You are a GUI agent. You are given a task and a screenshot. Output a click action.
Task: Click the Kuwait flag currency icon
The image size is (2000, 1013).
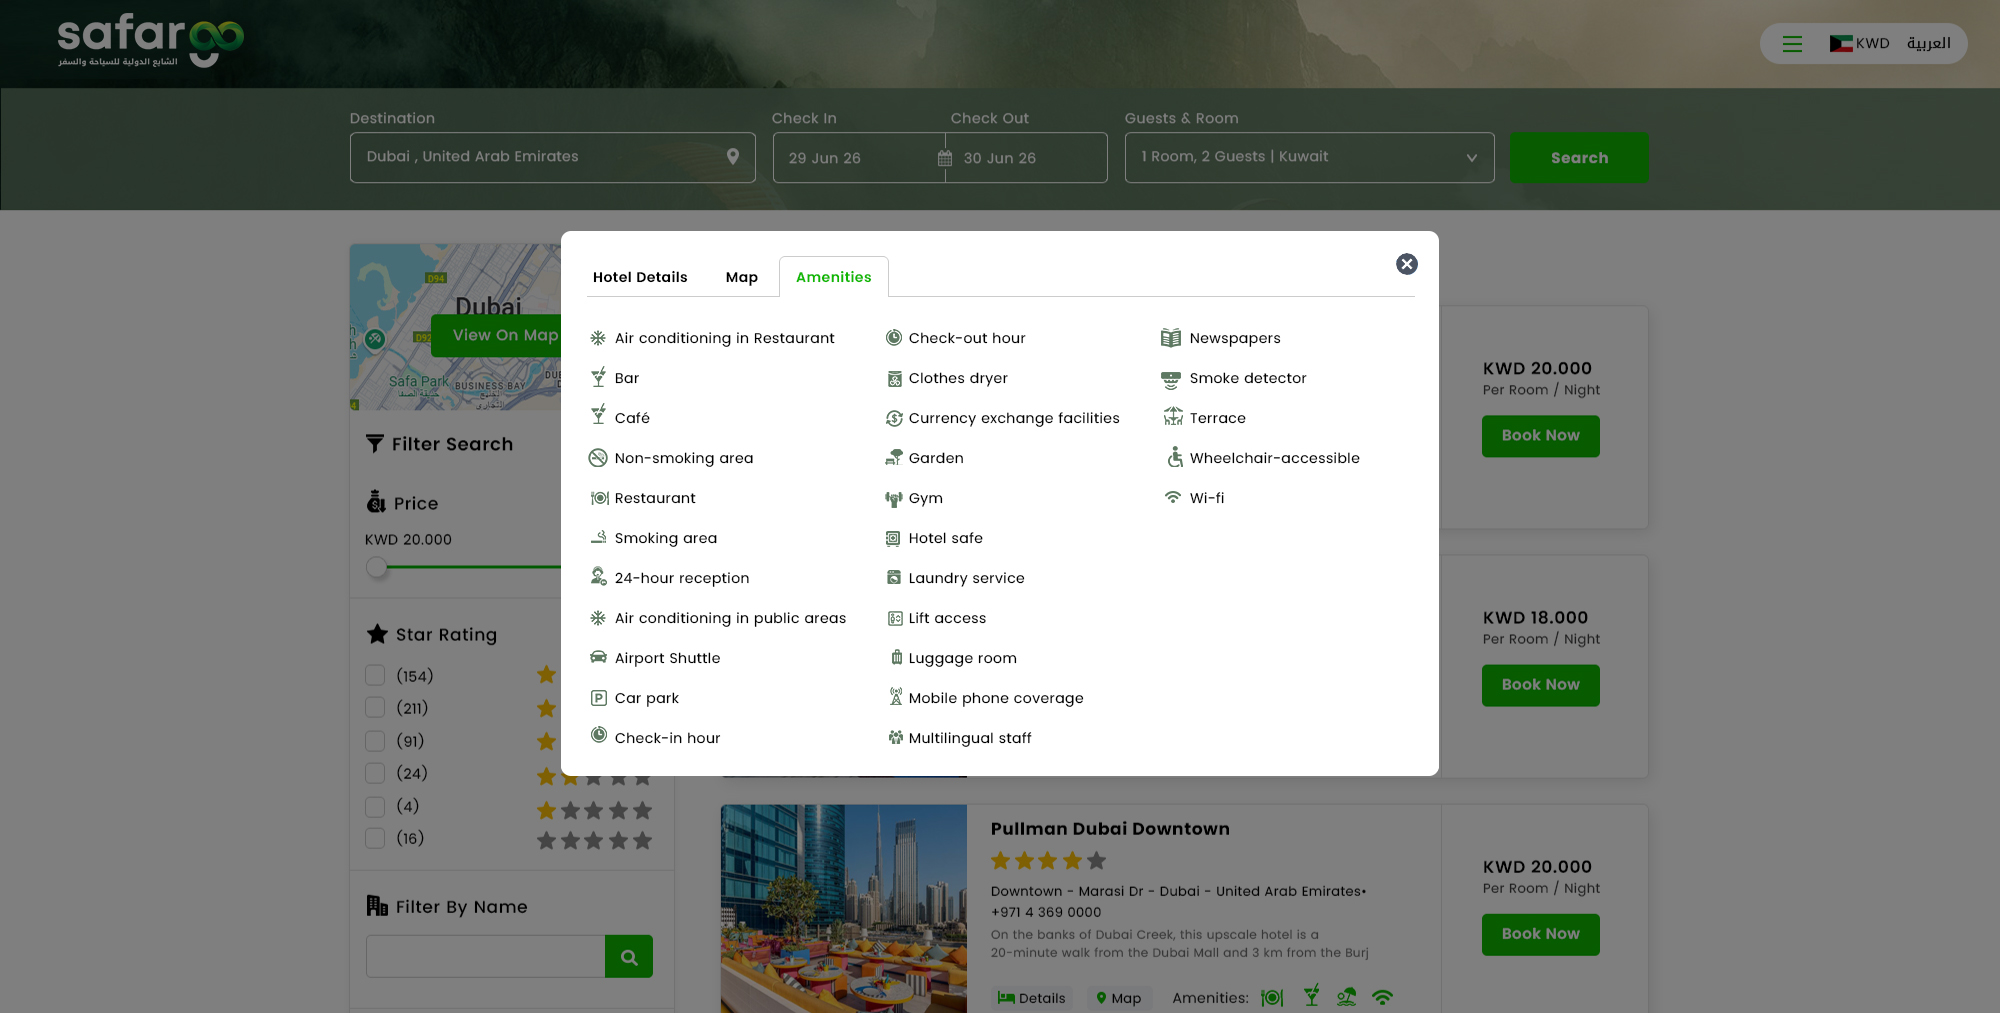1840,44
